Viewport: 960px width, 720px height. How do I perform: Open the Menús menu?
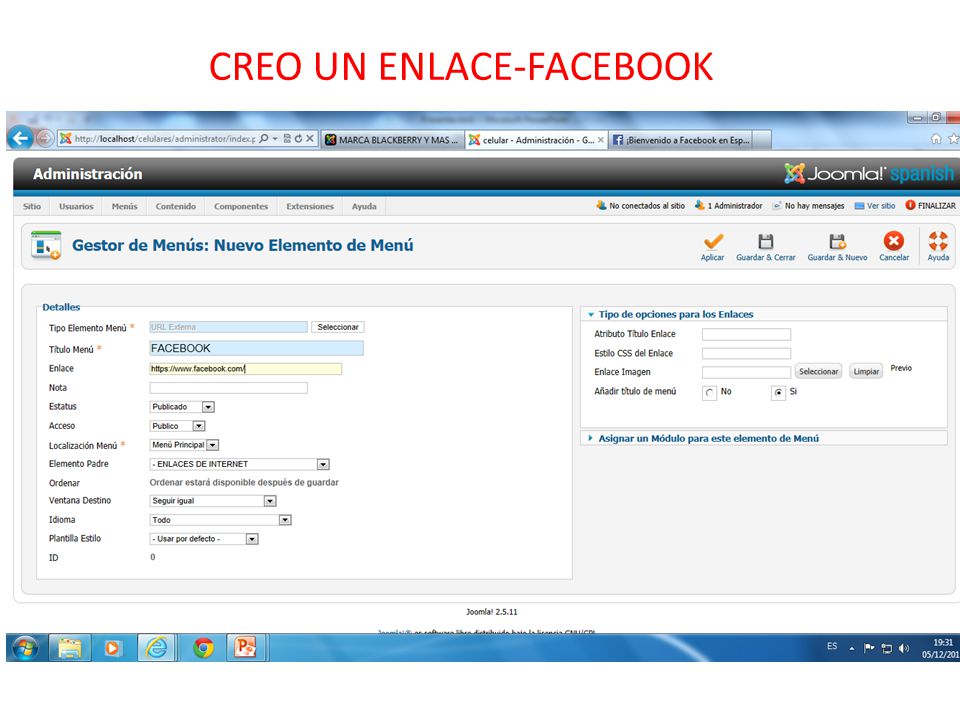tap(124, 206)
